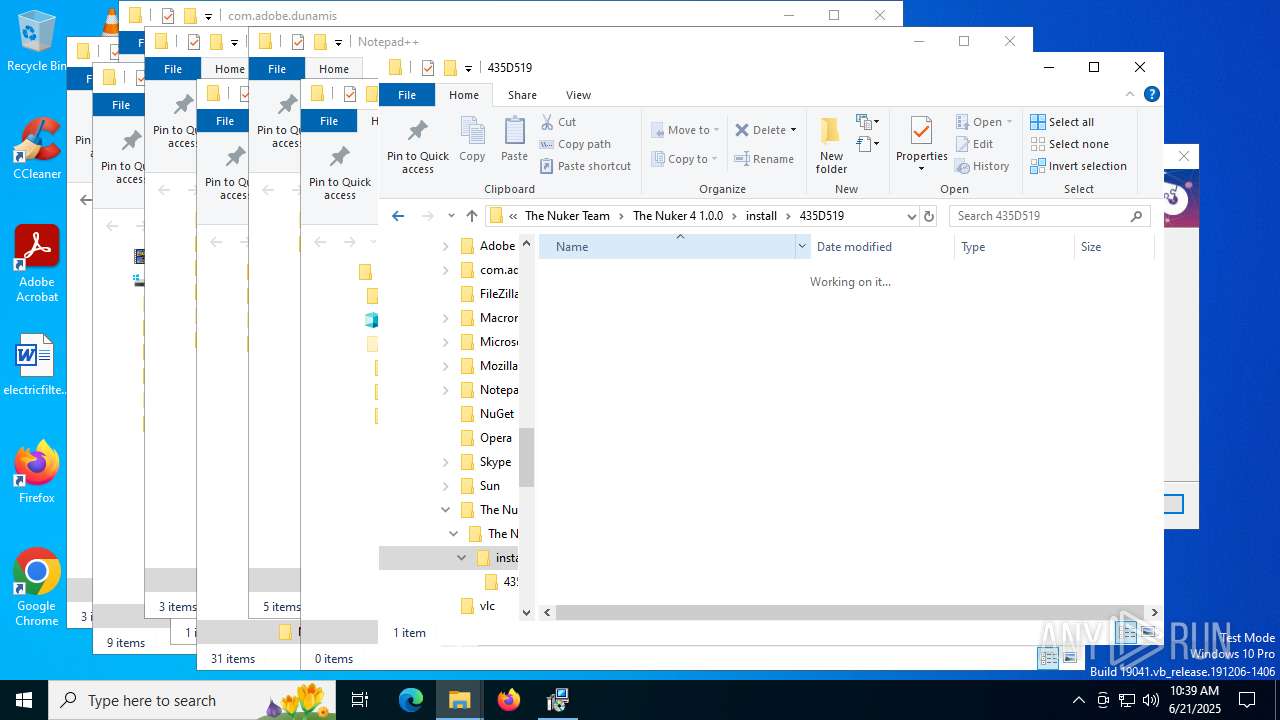Open the Name column filter dropdown
Viewport: 1280px width, 720px height.
[802, 247]
